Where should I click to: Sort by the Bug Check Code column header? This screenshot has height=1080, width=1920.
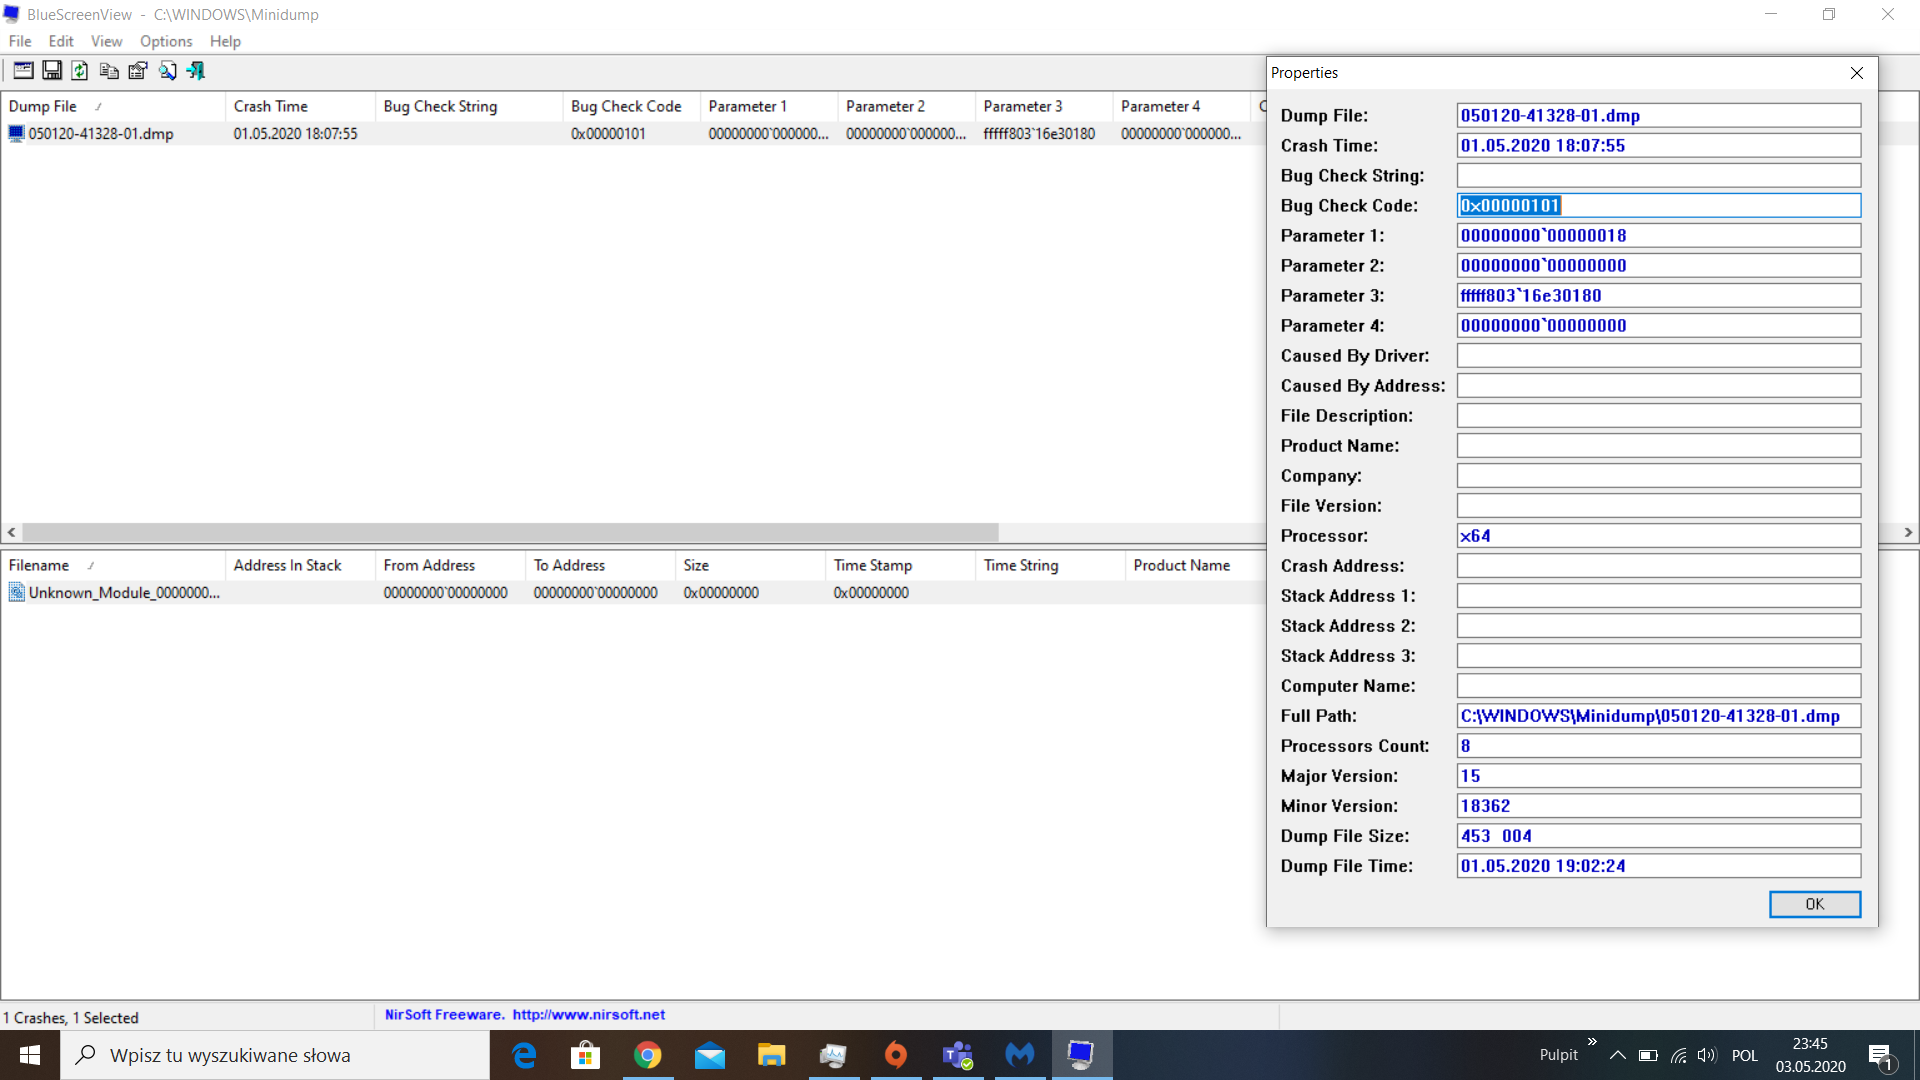pos(632,106)
